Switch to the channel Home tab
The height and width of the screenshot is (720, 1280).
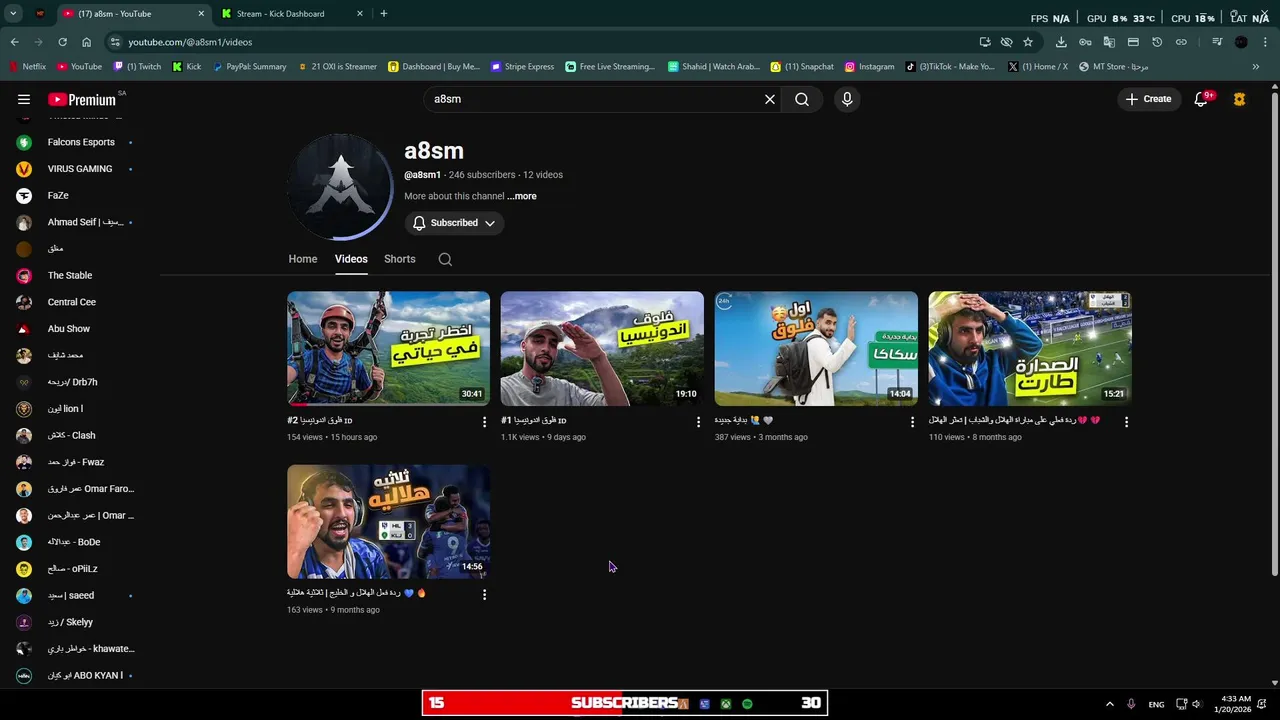point(303,259)
